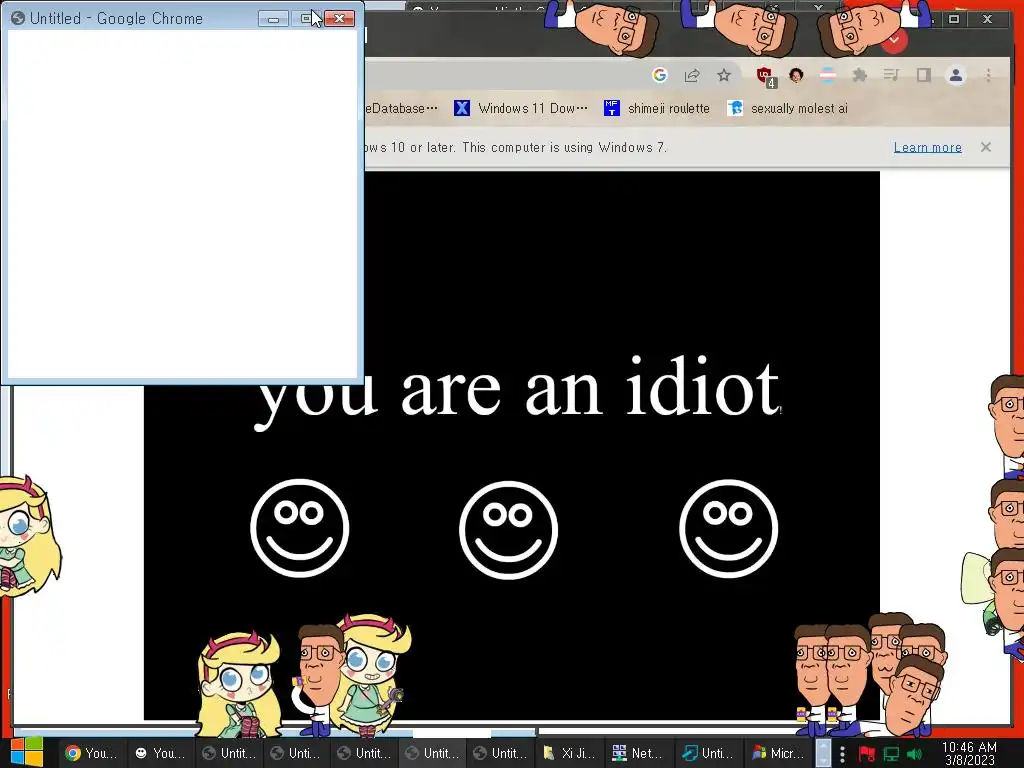Viewport: 1024px width, 768px height.
Task: Dismiss the Windows 7 warning info bar
Action: coord(985,147)
